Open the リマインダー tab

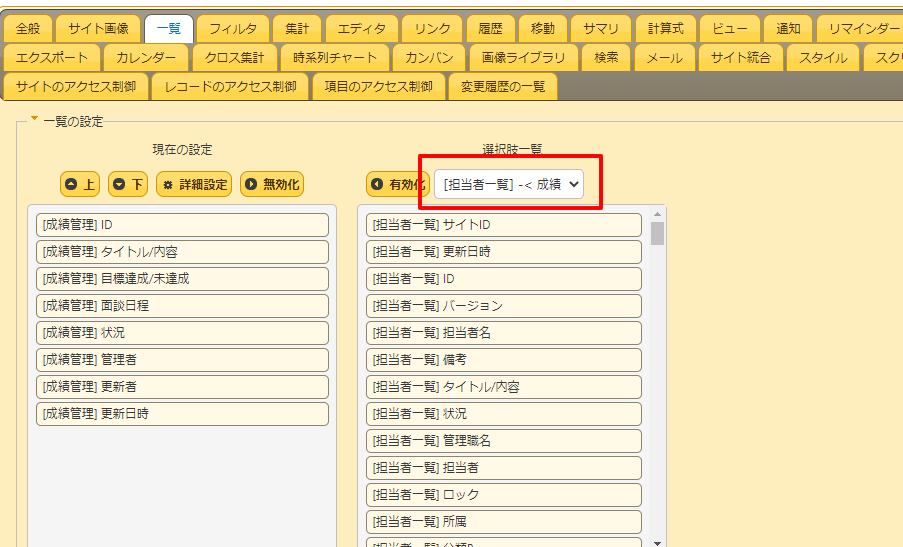(861, 28)
